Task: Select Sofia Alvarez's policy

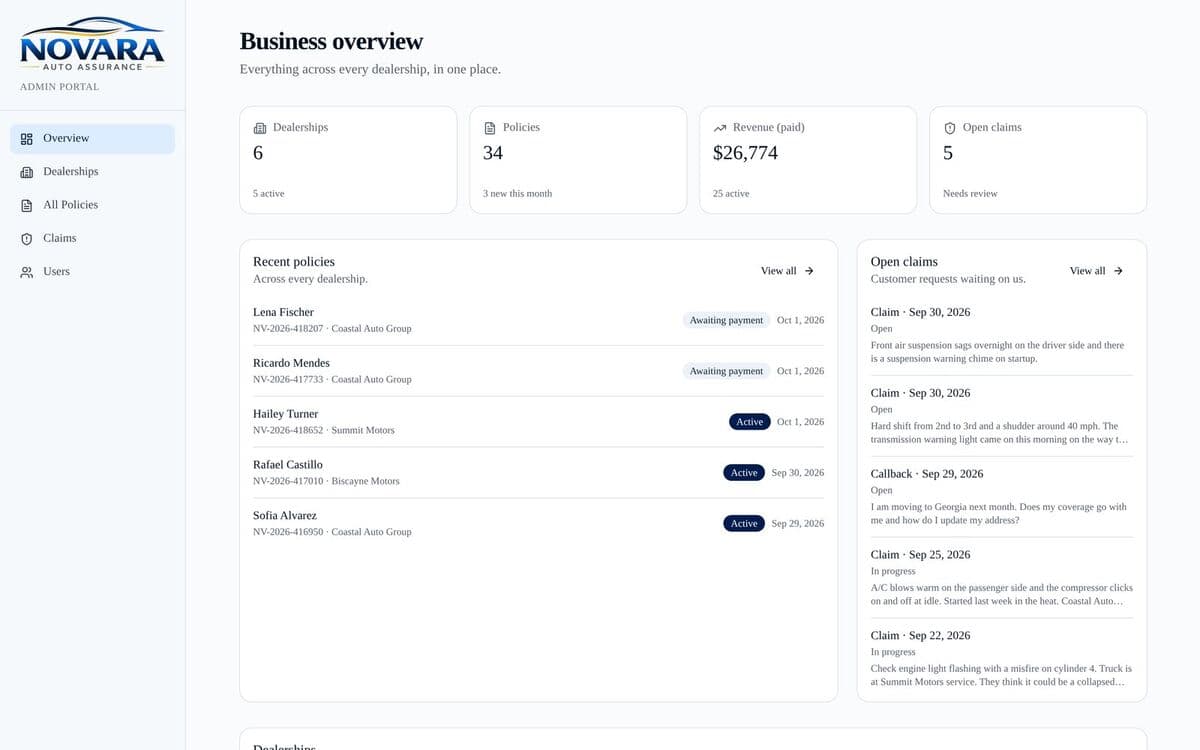Action: point(538,524)
